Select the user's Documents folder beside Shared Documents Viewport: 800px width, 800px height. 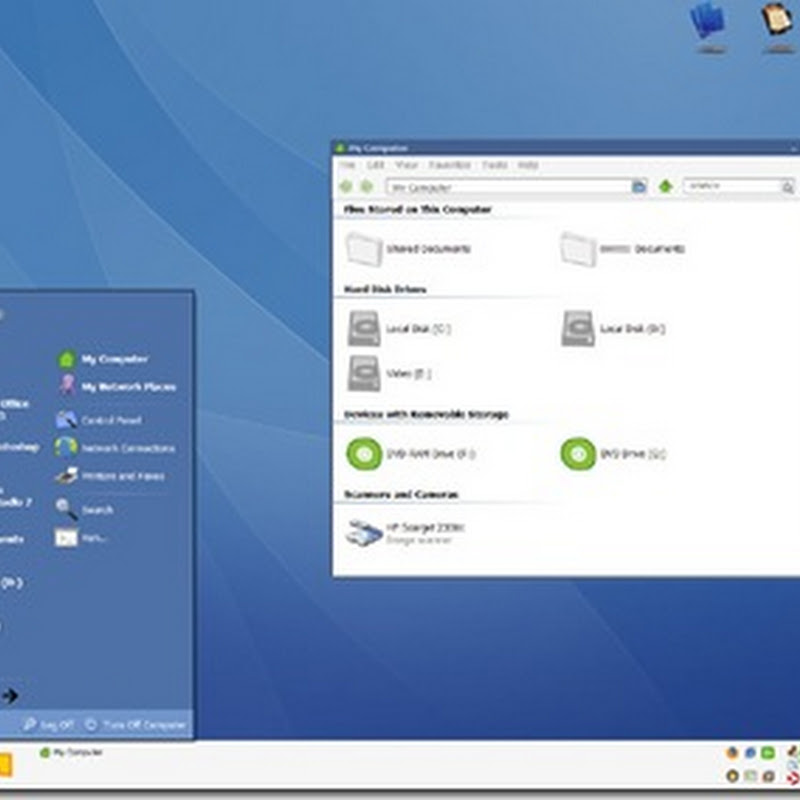pos(622,249)
